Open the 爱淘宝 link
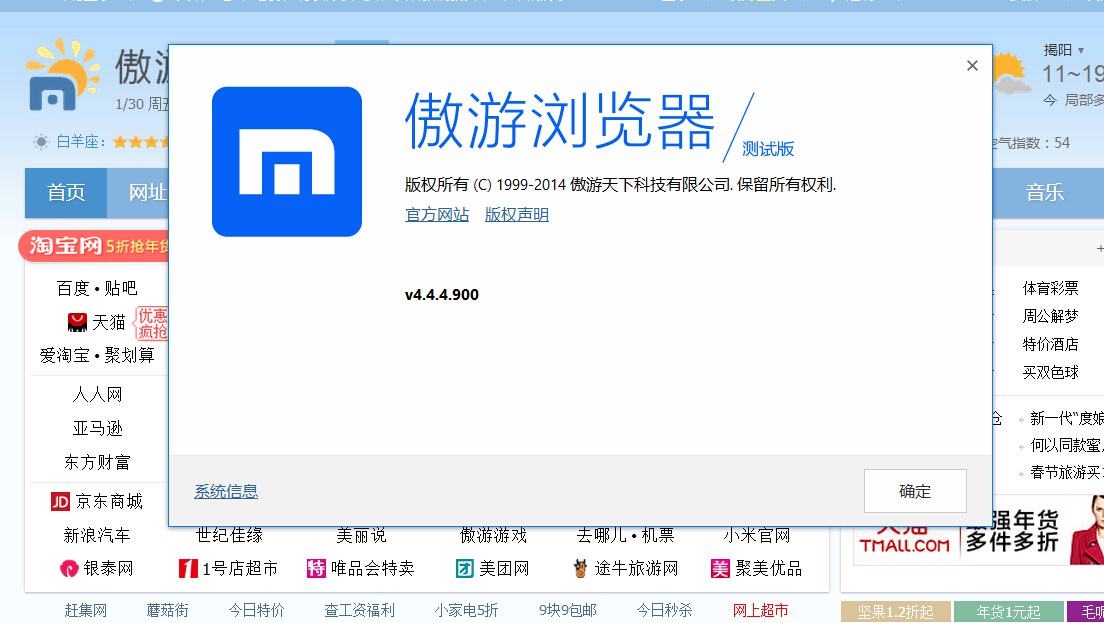Viewport: 1104px width, 623px height. 65,355
